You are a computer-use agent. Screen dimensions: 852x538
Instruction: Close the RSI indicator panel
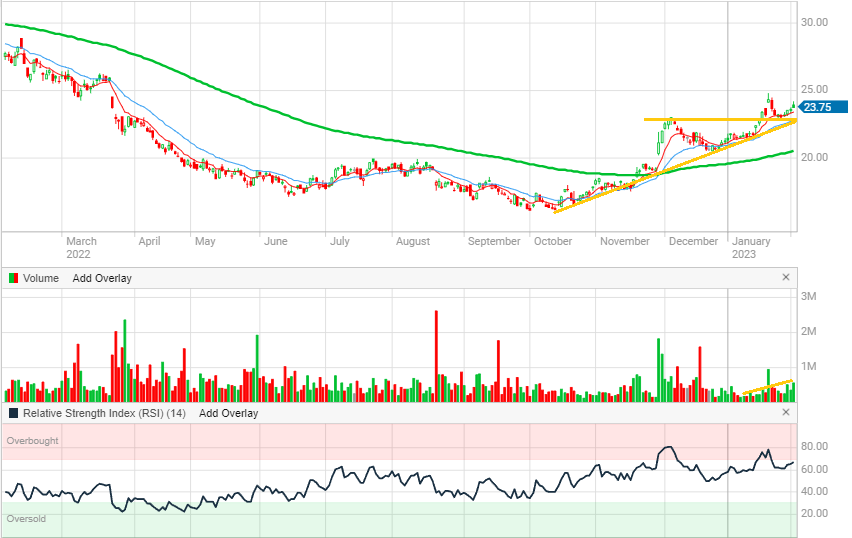click(x=786, y=412)
